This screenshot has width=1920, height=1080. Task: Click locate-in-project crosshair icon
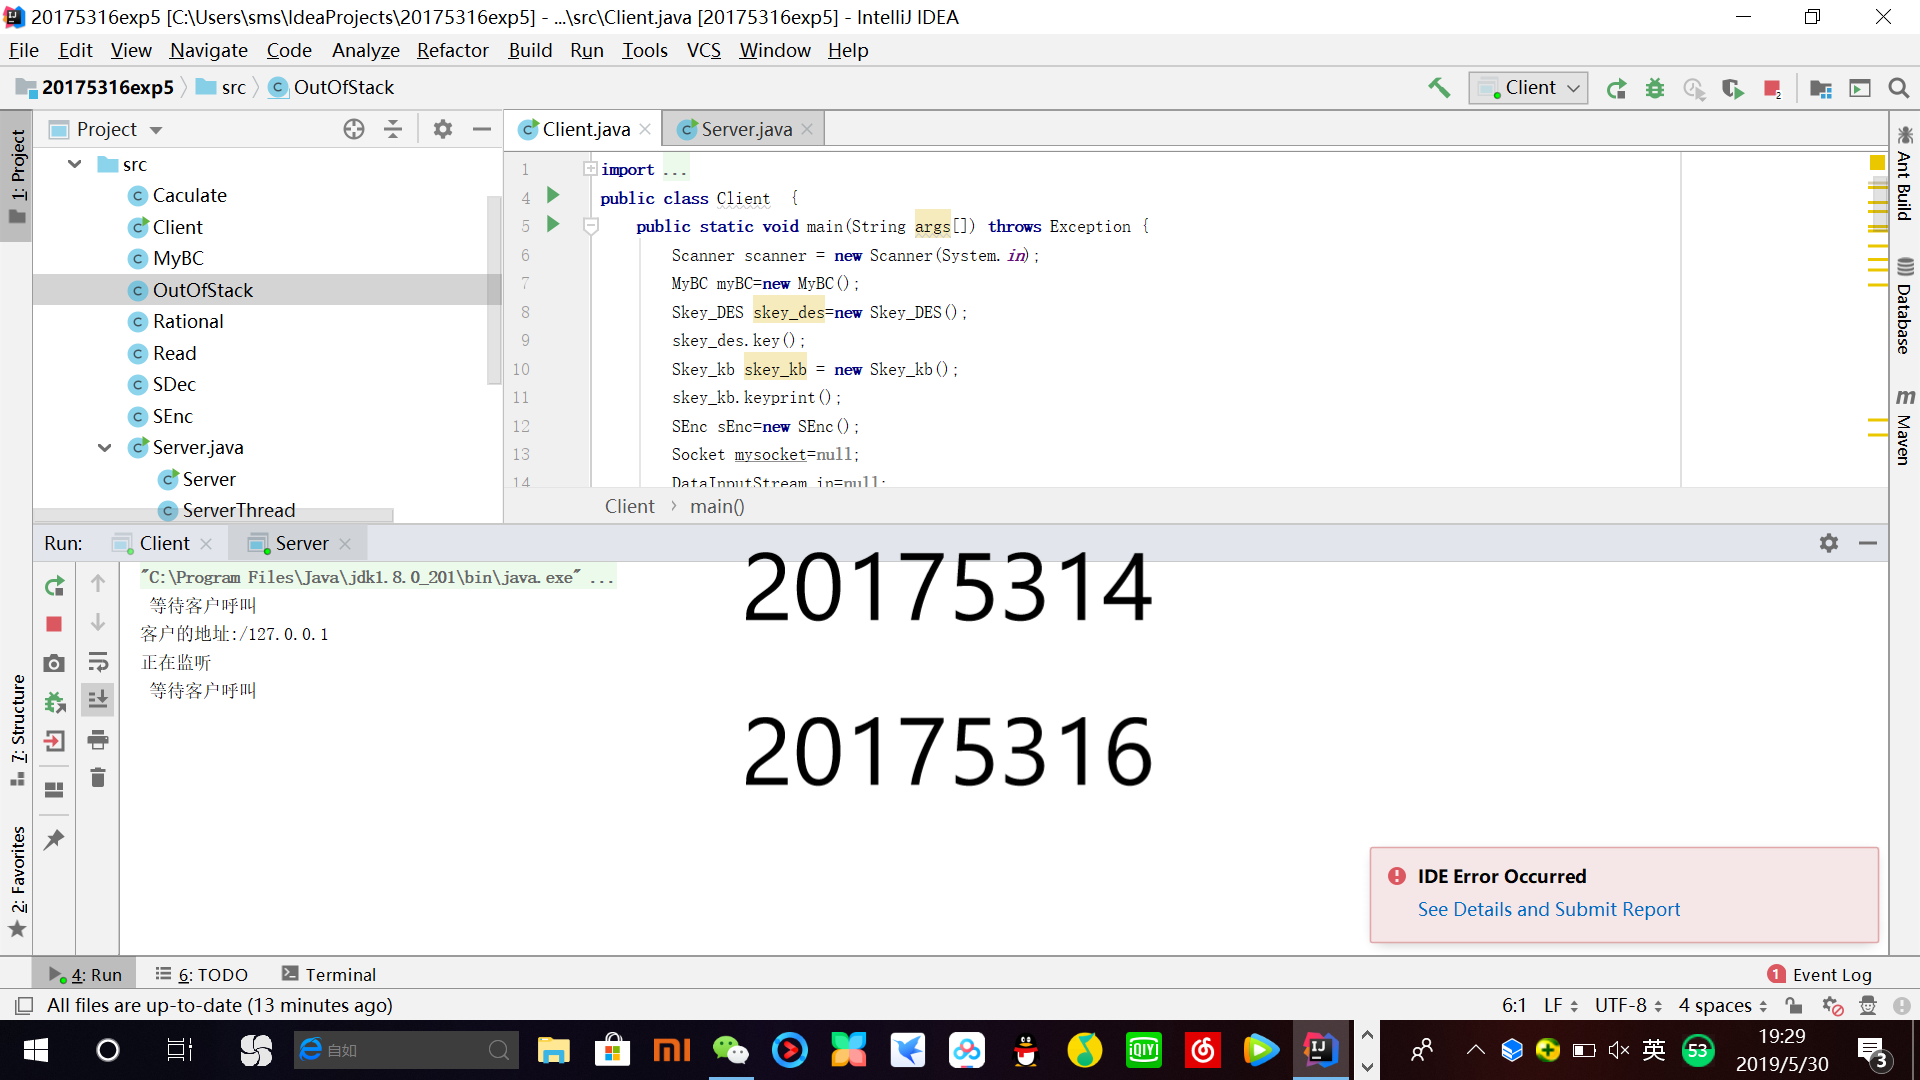coord(354,129)
